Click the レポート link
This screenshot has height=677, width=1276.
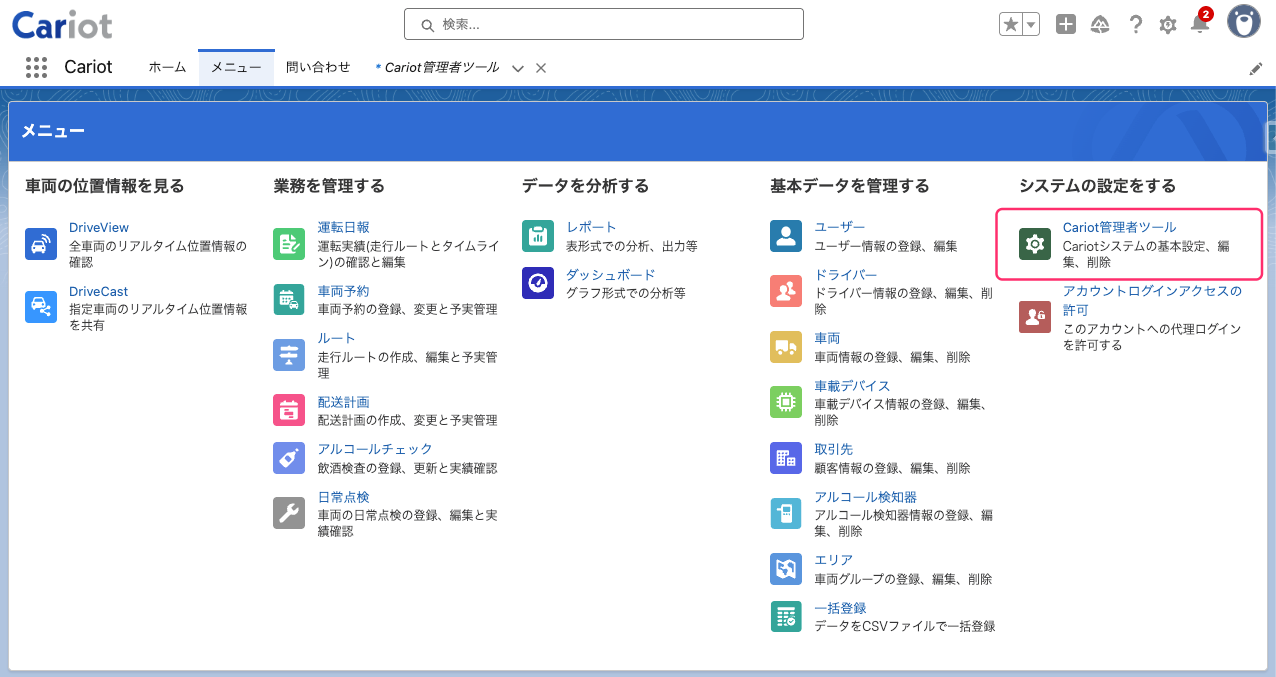point(592,227)
